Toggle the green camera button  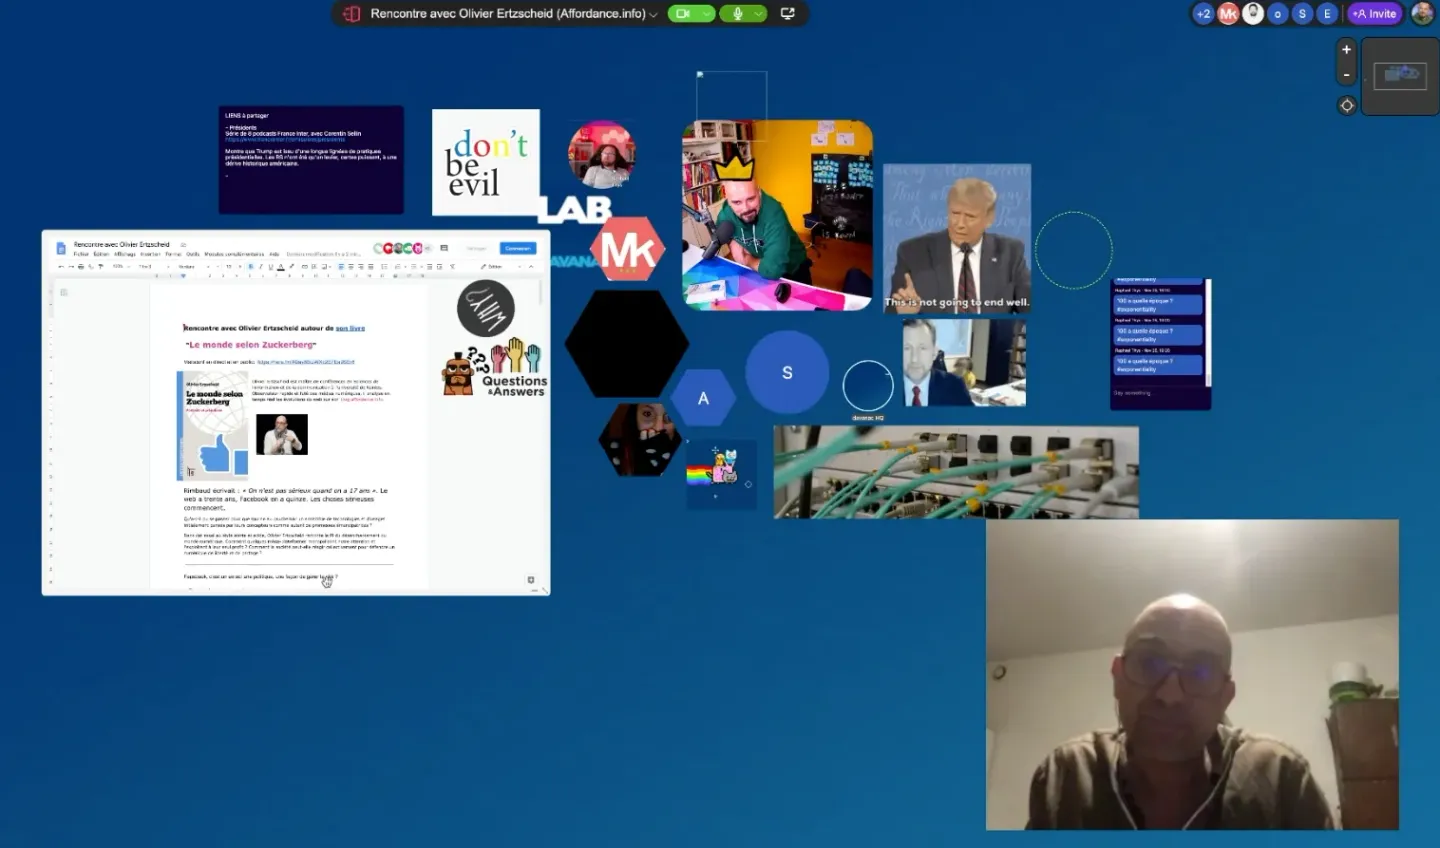click(x=684, y=14)
